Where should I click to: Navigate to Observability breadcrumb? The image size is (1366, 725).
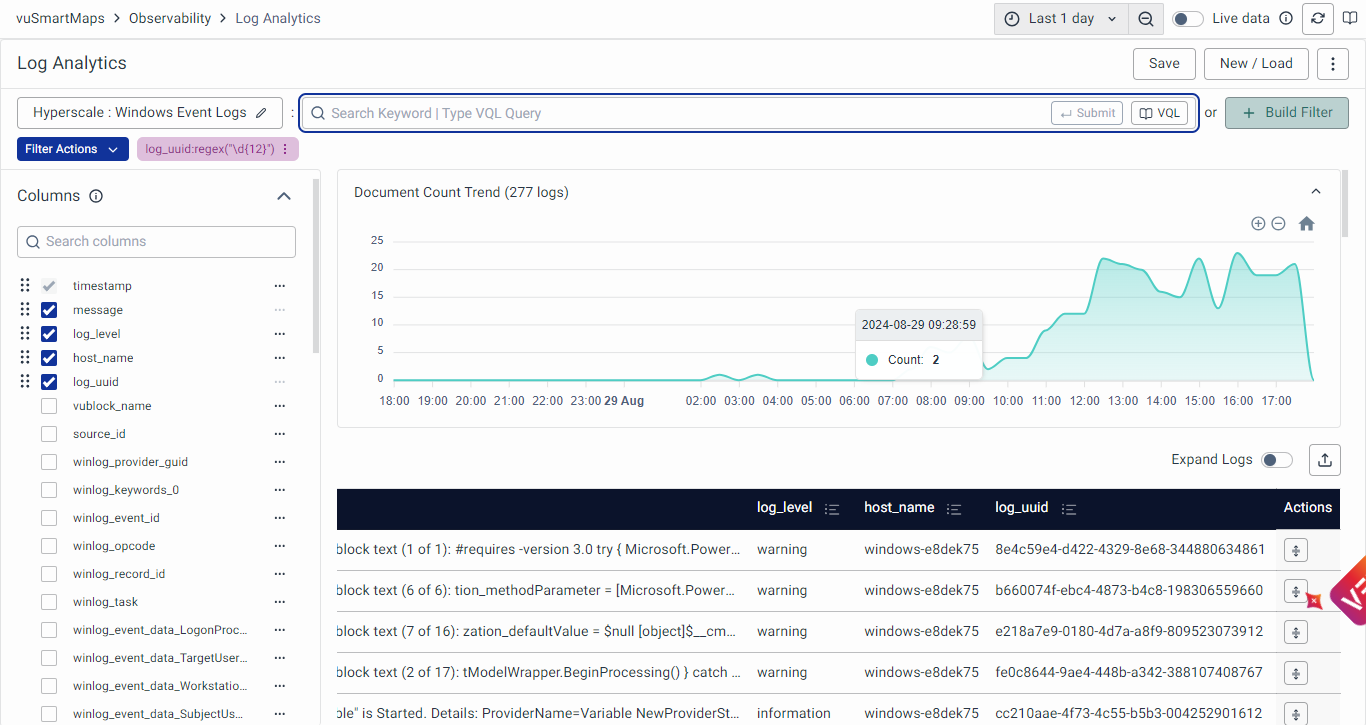tap(170, 18)
